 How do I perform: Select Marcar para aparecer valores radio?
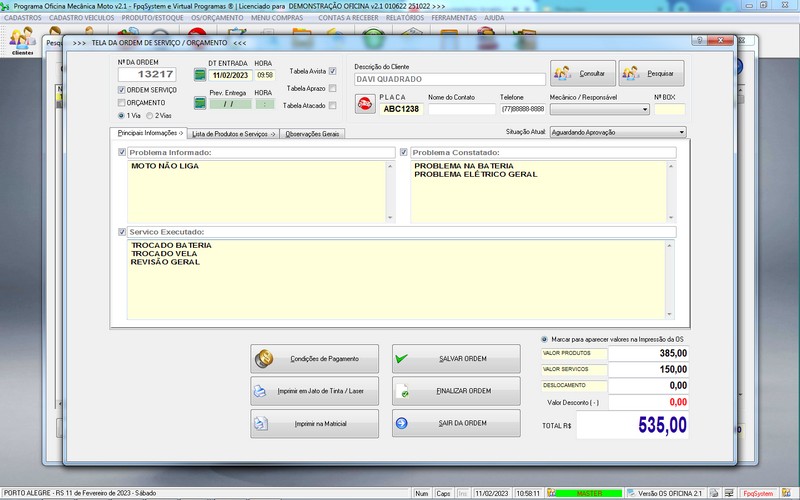pos(544,339)
